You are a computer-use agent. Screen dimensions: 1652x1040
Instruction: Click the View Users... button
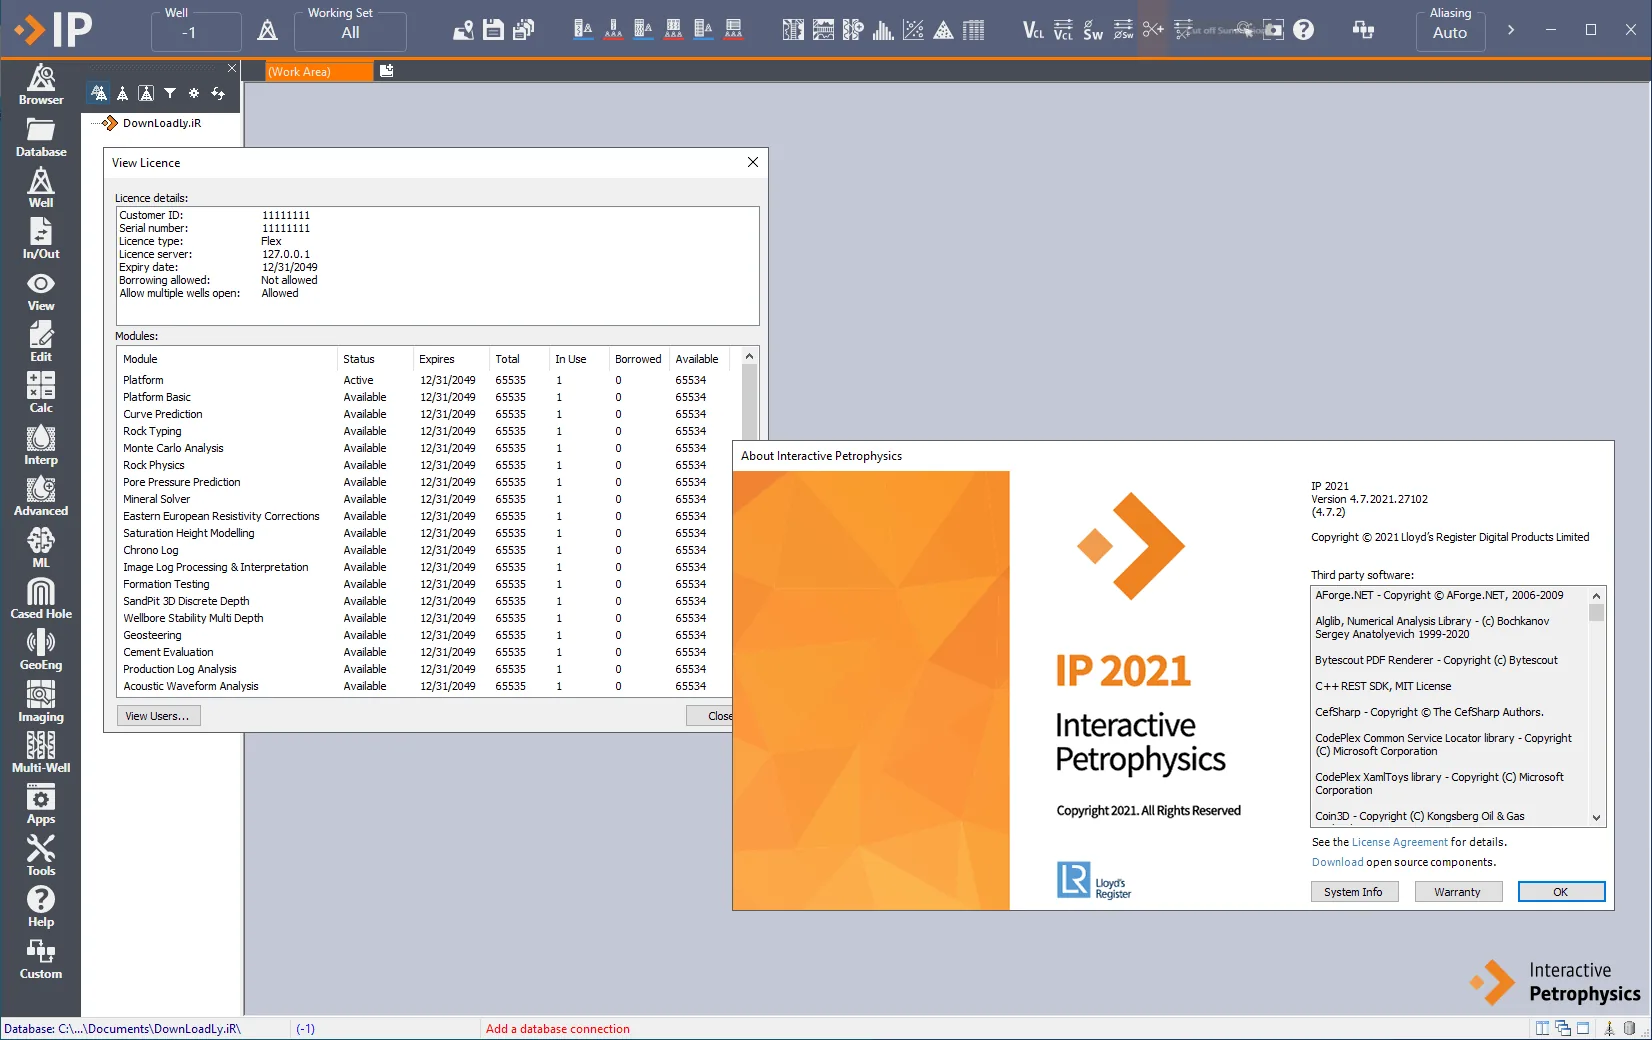point(158,716)
